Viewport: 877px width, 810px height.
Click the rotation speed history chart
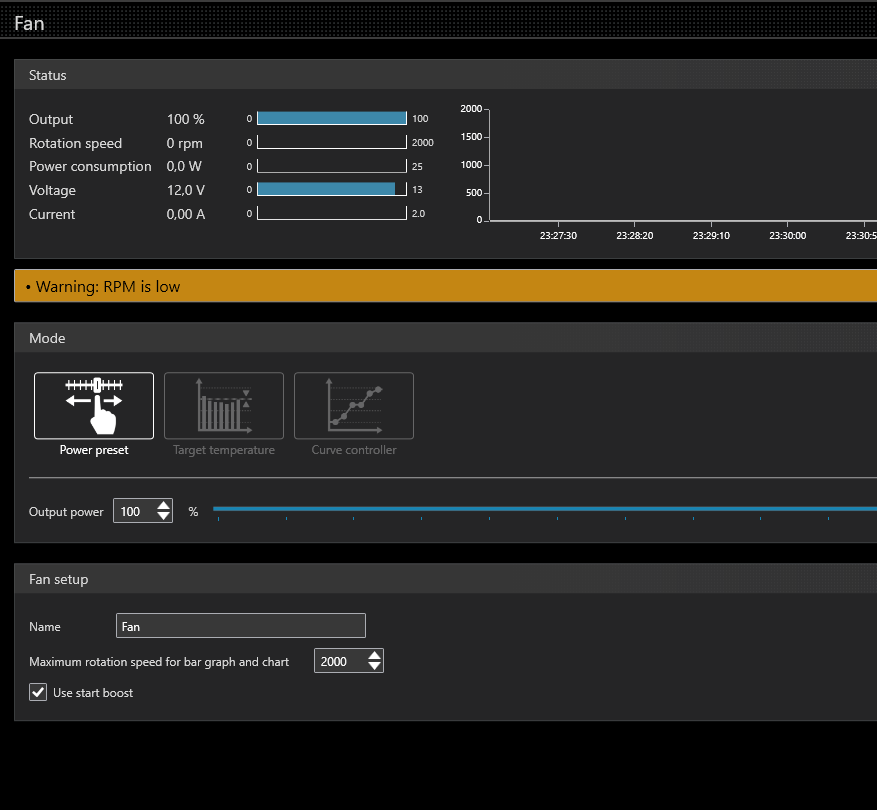(x=680, y=165)
